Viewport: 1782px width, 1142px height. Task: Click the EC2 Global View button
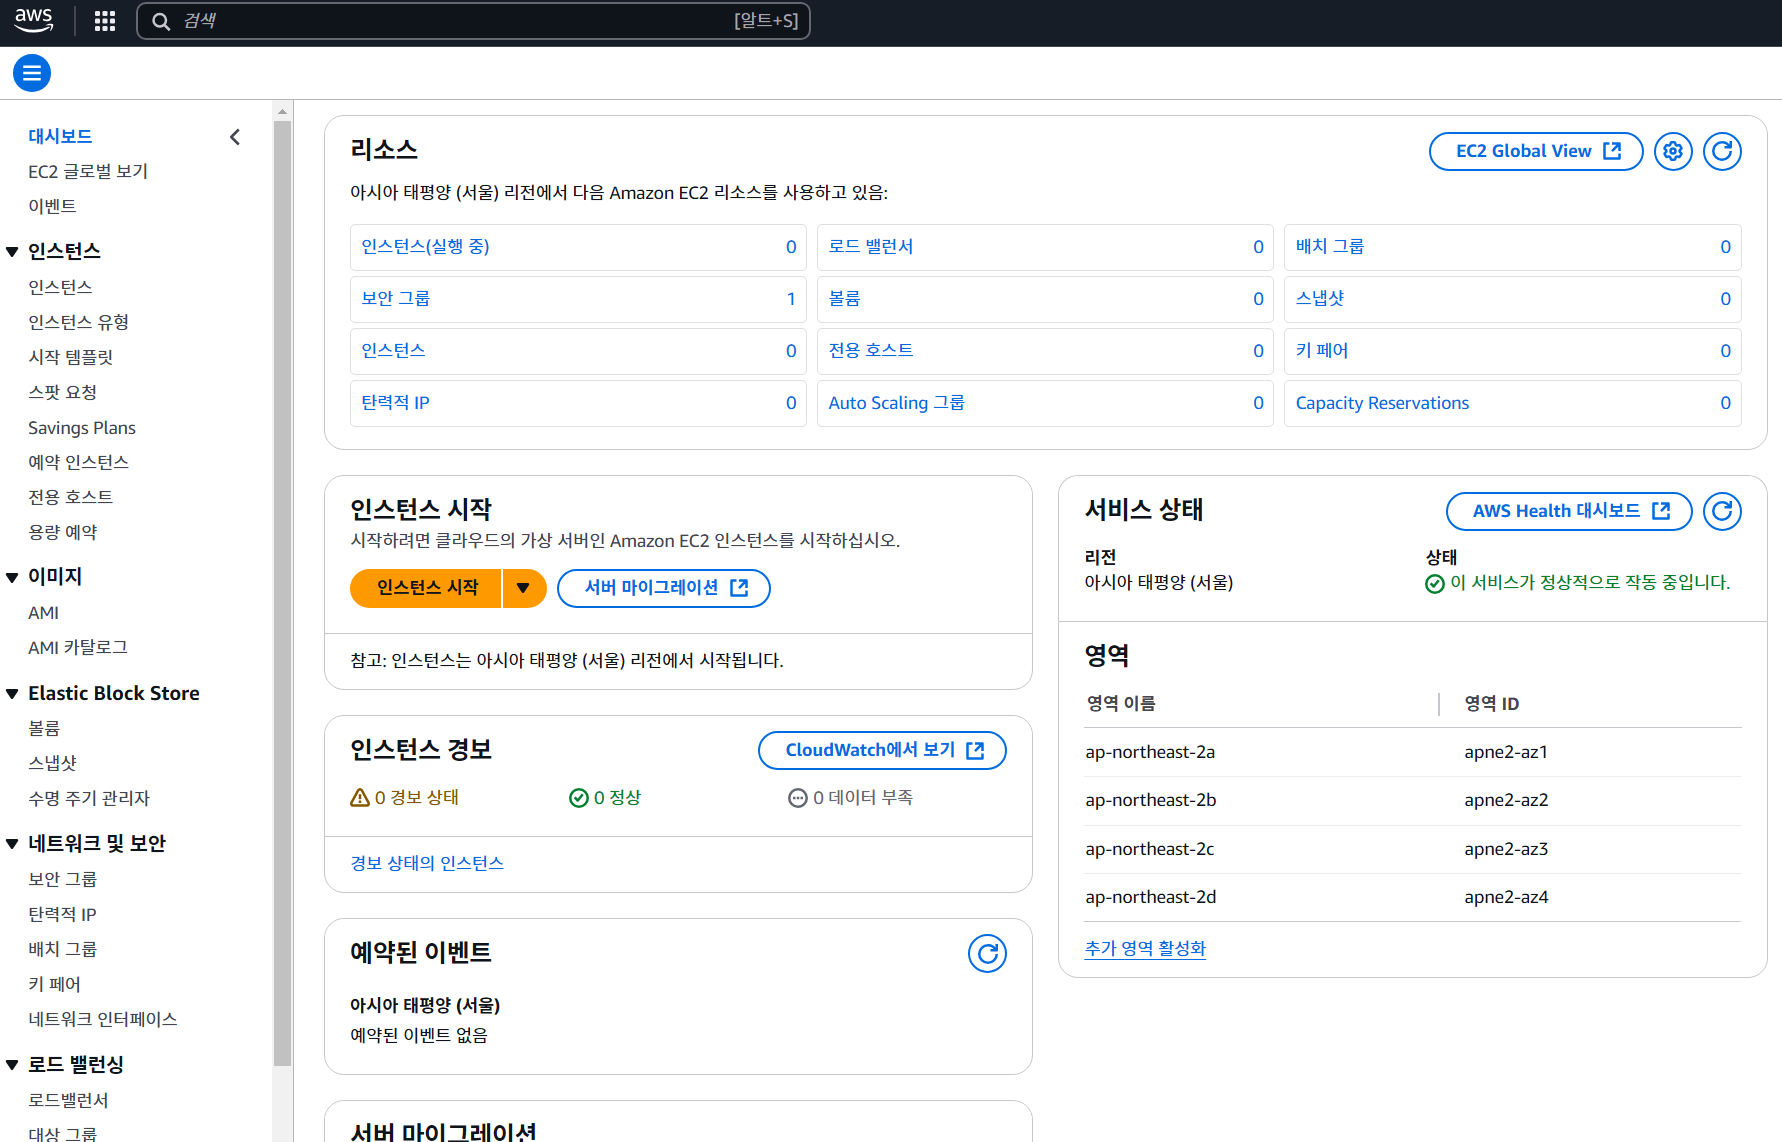tap(1536, 151)
